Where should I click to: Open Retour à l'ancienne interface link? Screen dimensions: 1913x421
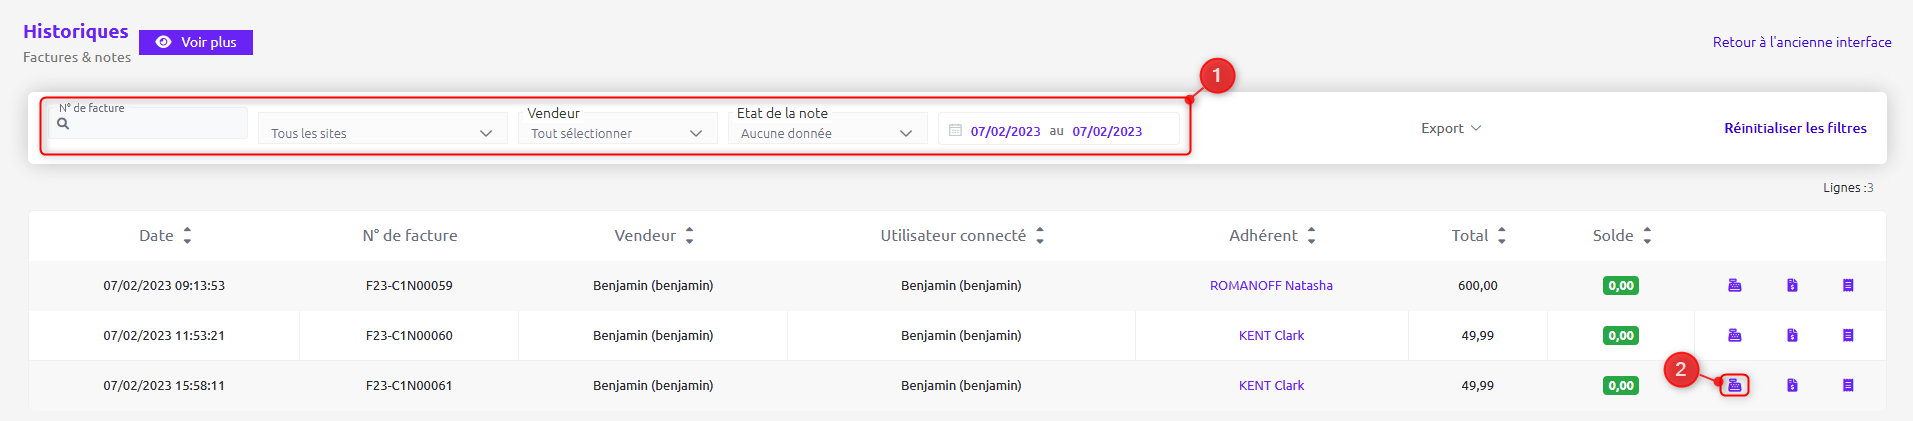[1802, 42]
